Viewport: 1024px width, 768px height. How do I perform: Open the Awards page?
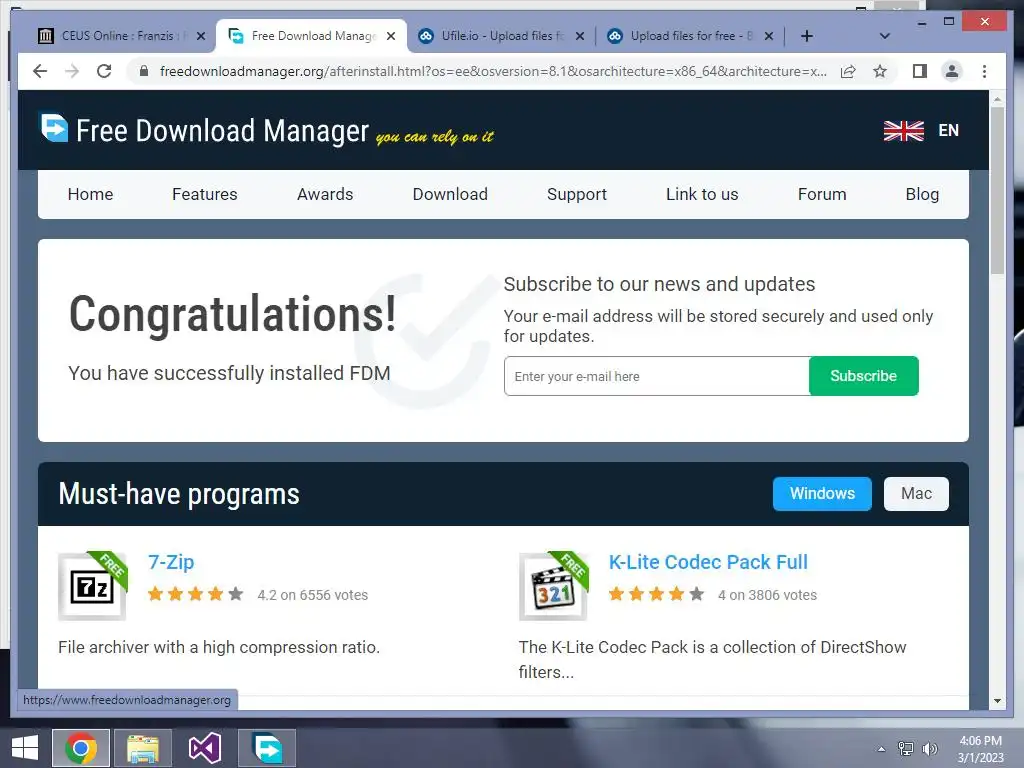pos(325,194)
